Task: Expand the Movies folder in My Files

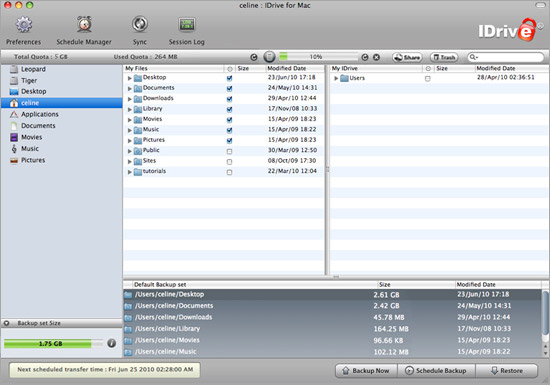Action: 129,120
